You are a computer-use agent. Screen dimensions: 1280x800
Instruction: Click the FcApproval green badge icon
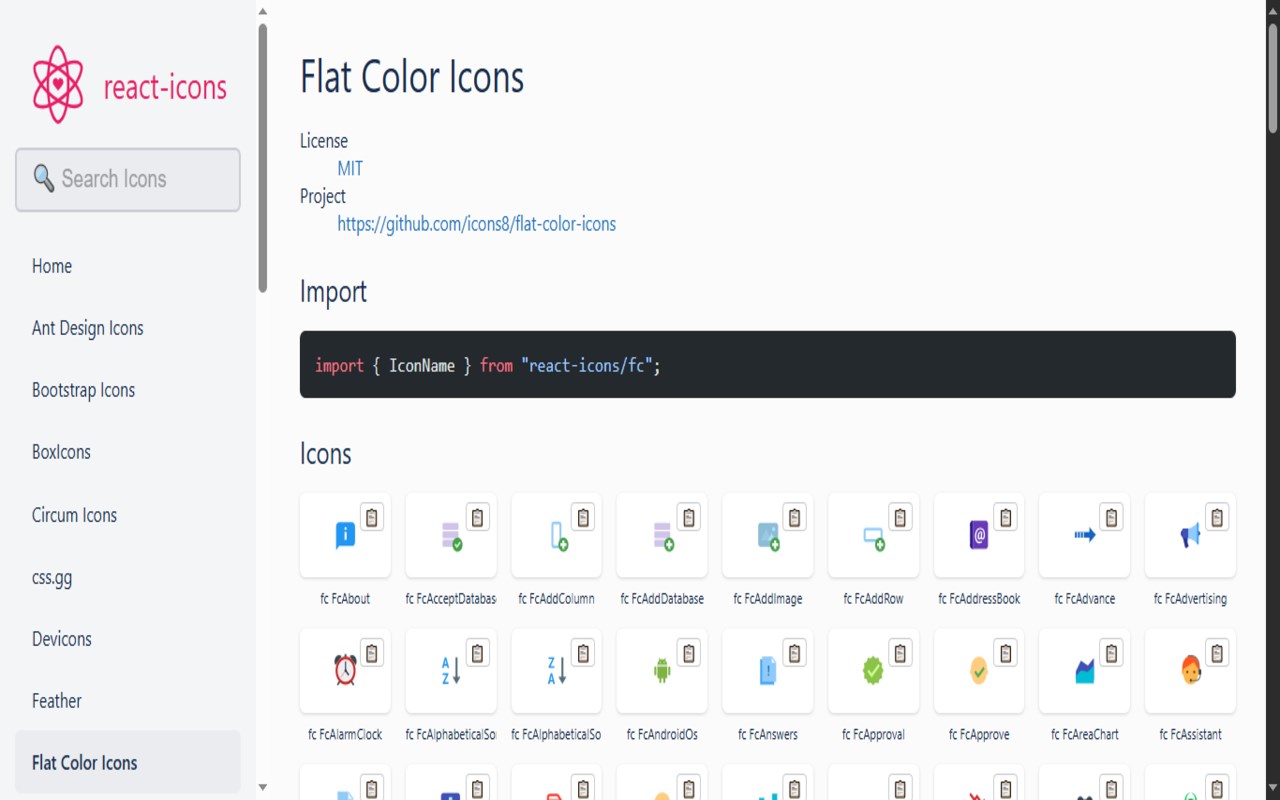[x=873, y=670]
